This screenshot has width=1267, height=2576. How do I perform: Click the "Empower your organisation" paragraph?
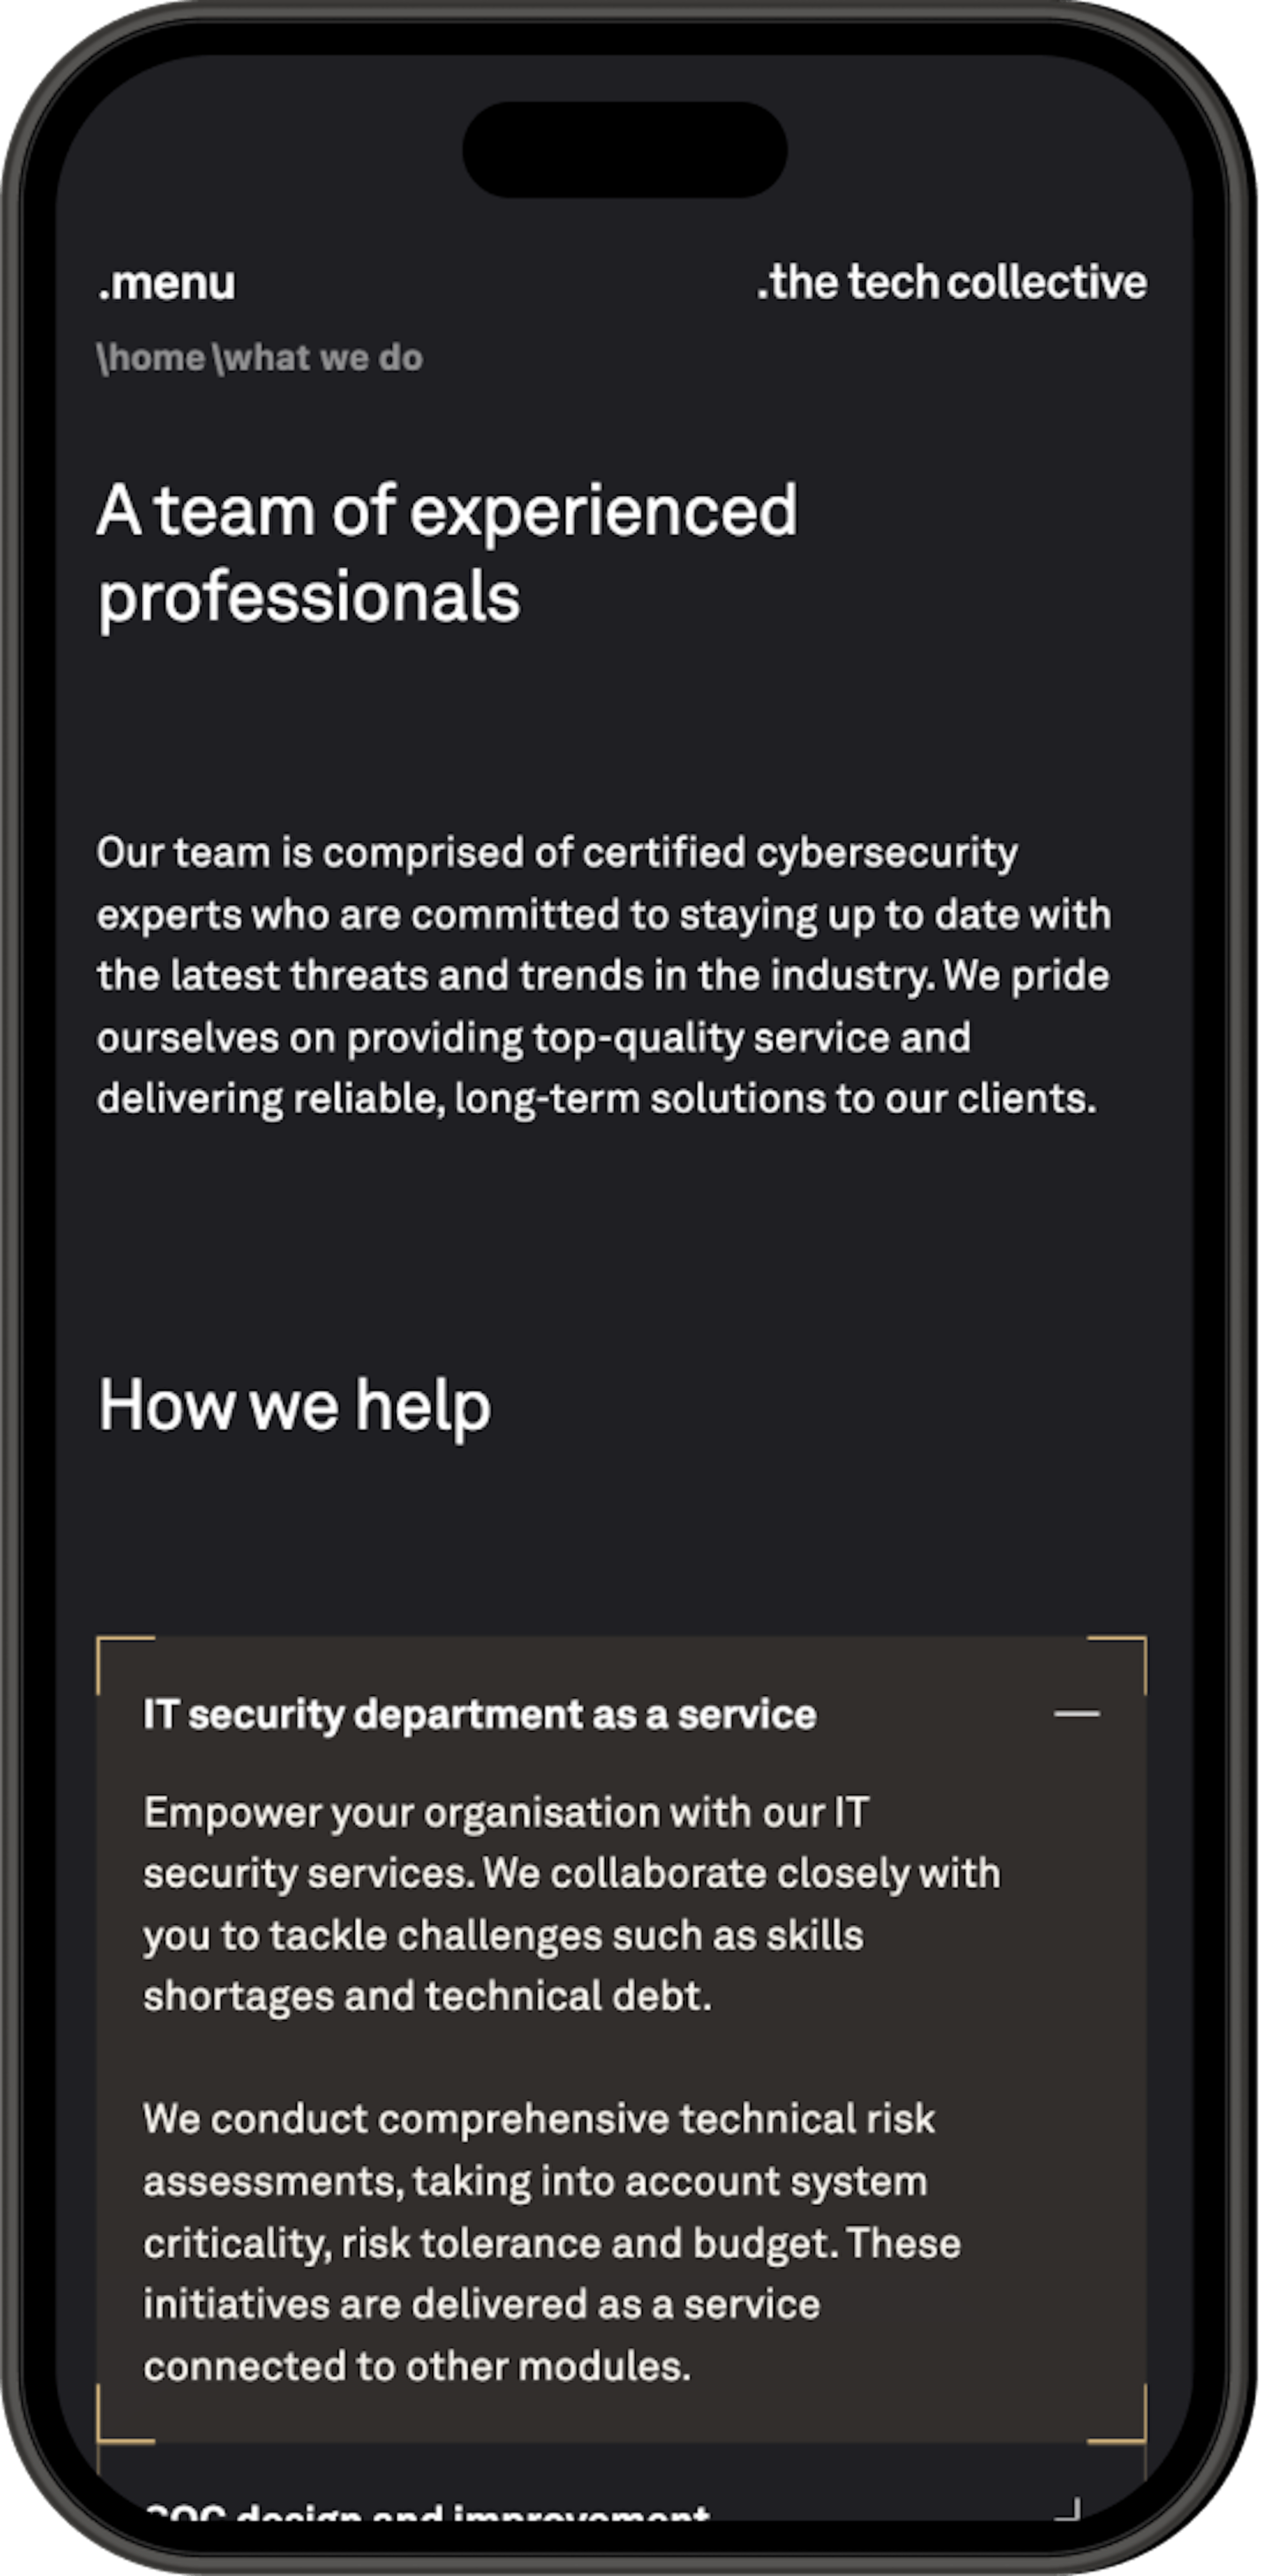tap(571, 1904)
